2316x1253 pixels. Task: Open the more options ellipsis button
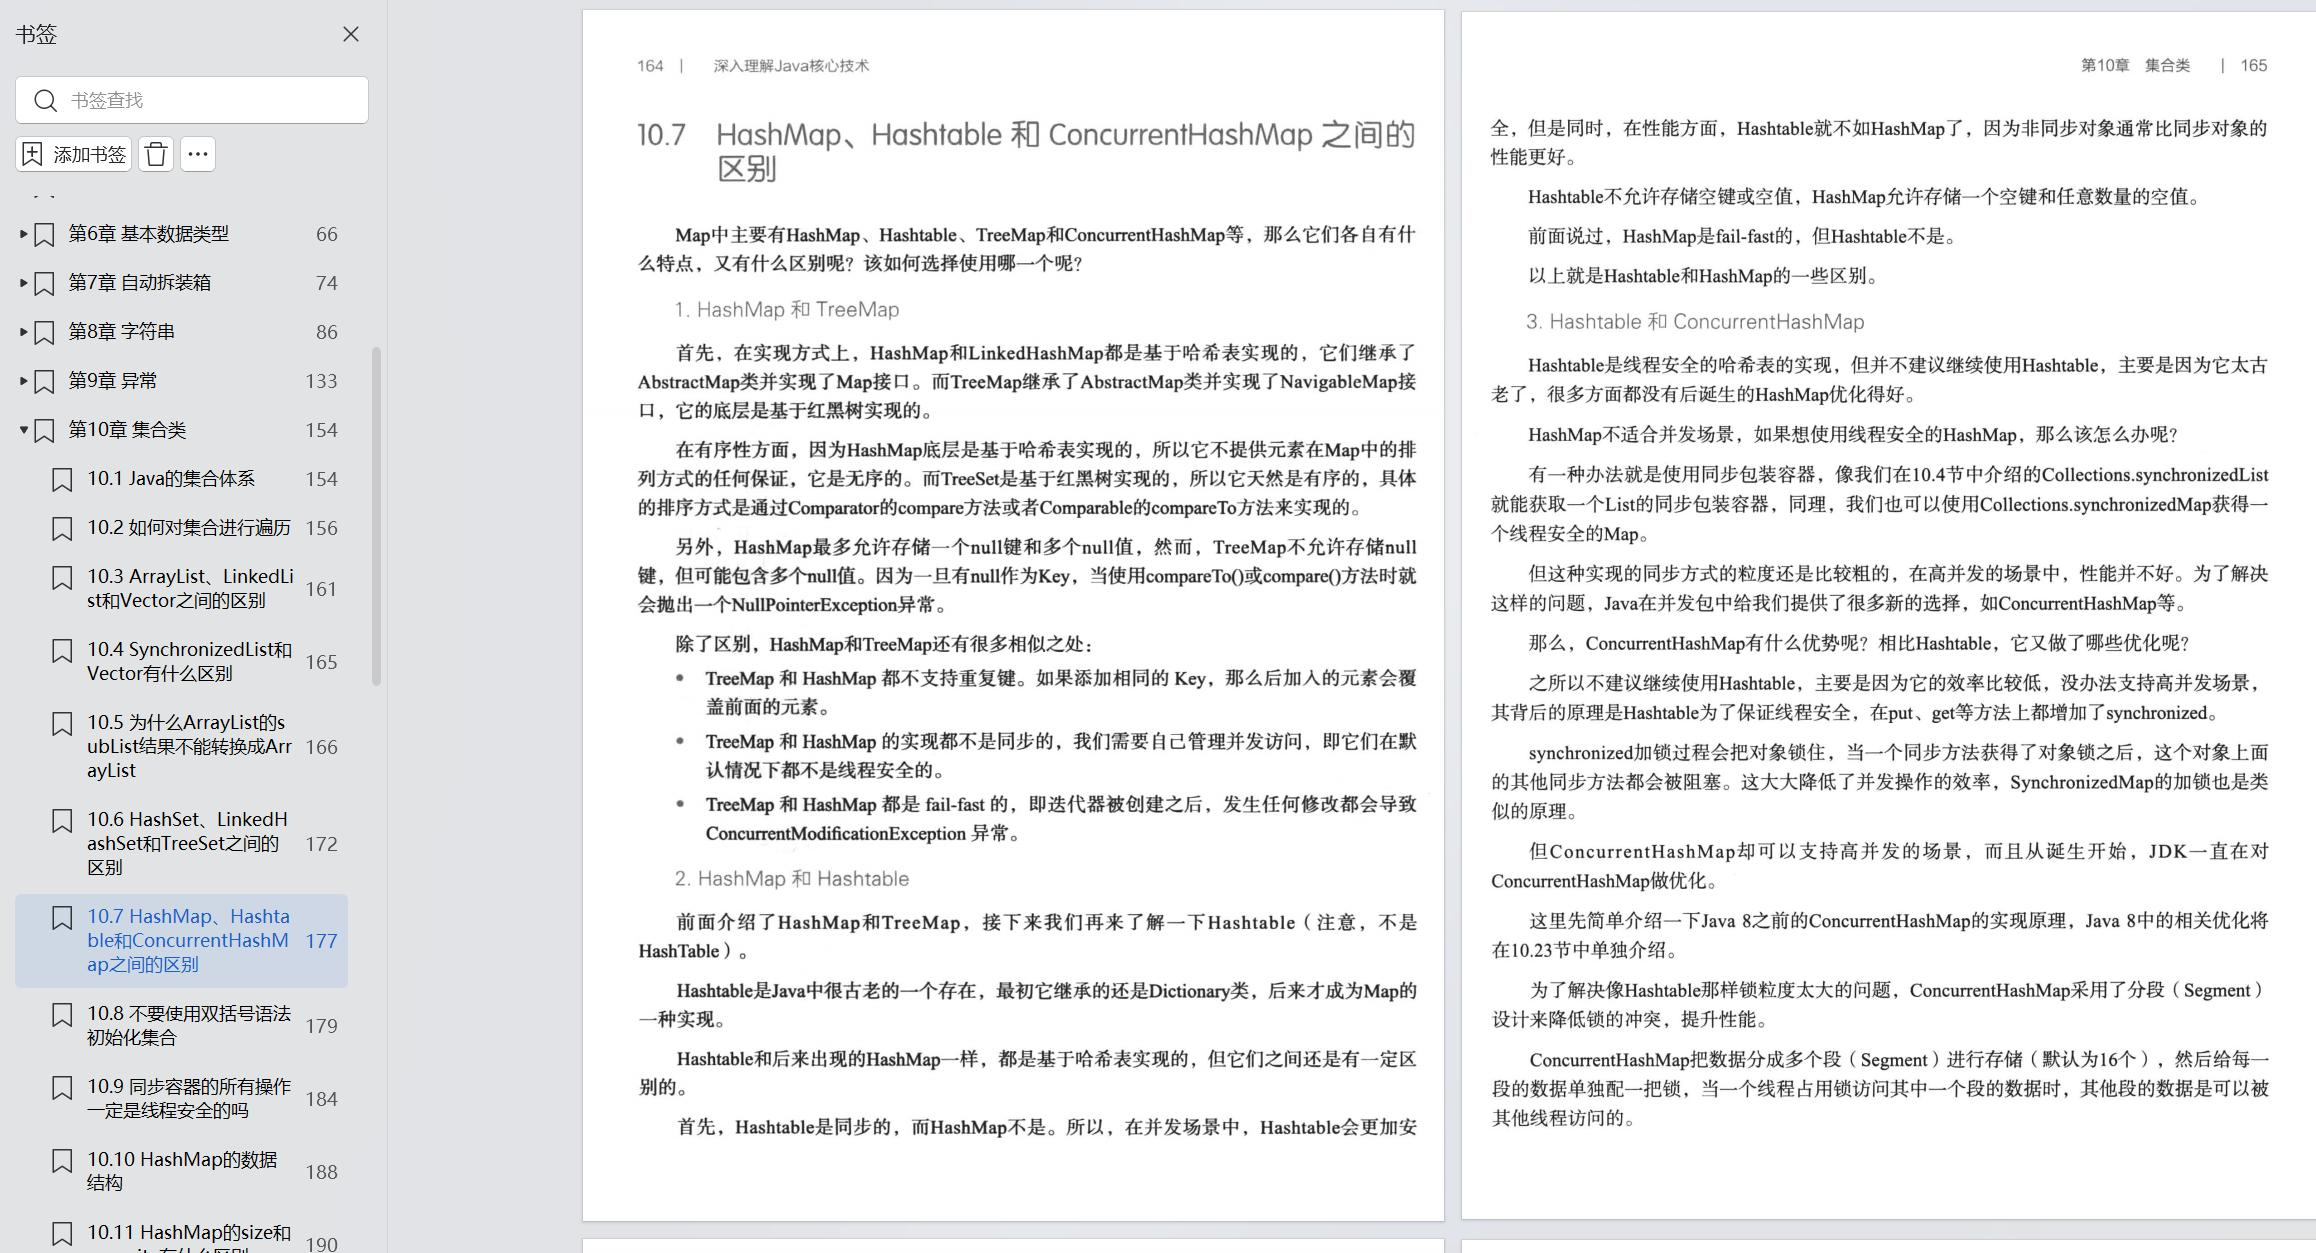[x=198, y=154]
